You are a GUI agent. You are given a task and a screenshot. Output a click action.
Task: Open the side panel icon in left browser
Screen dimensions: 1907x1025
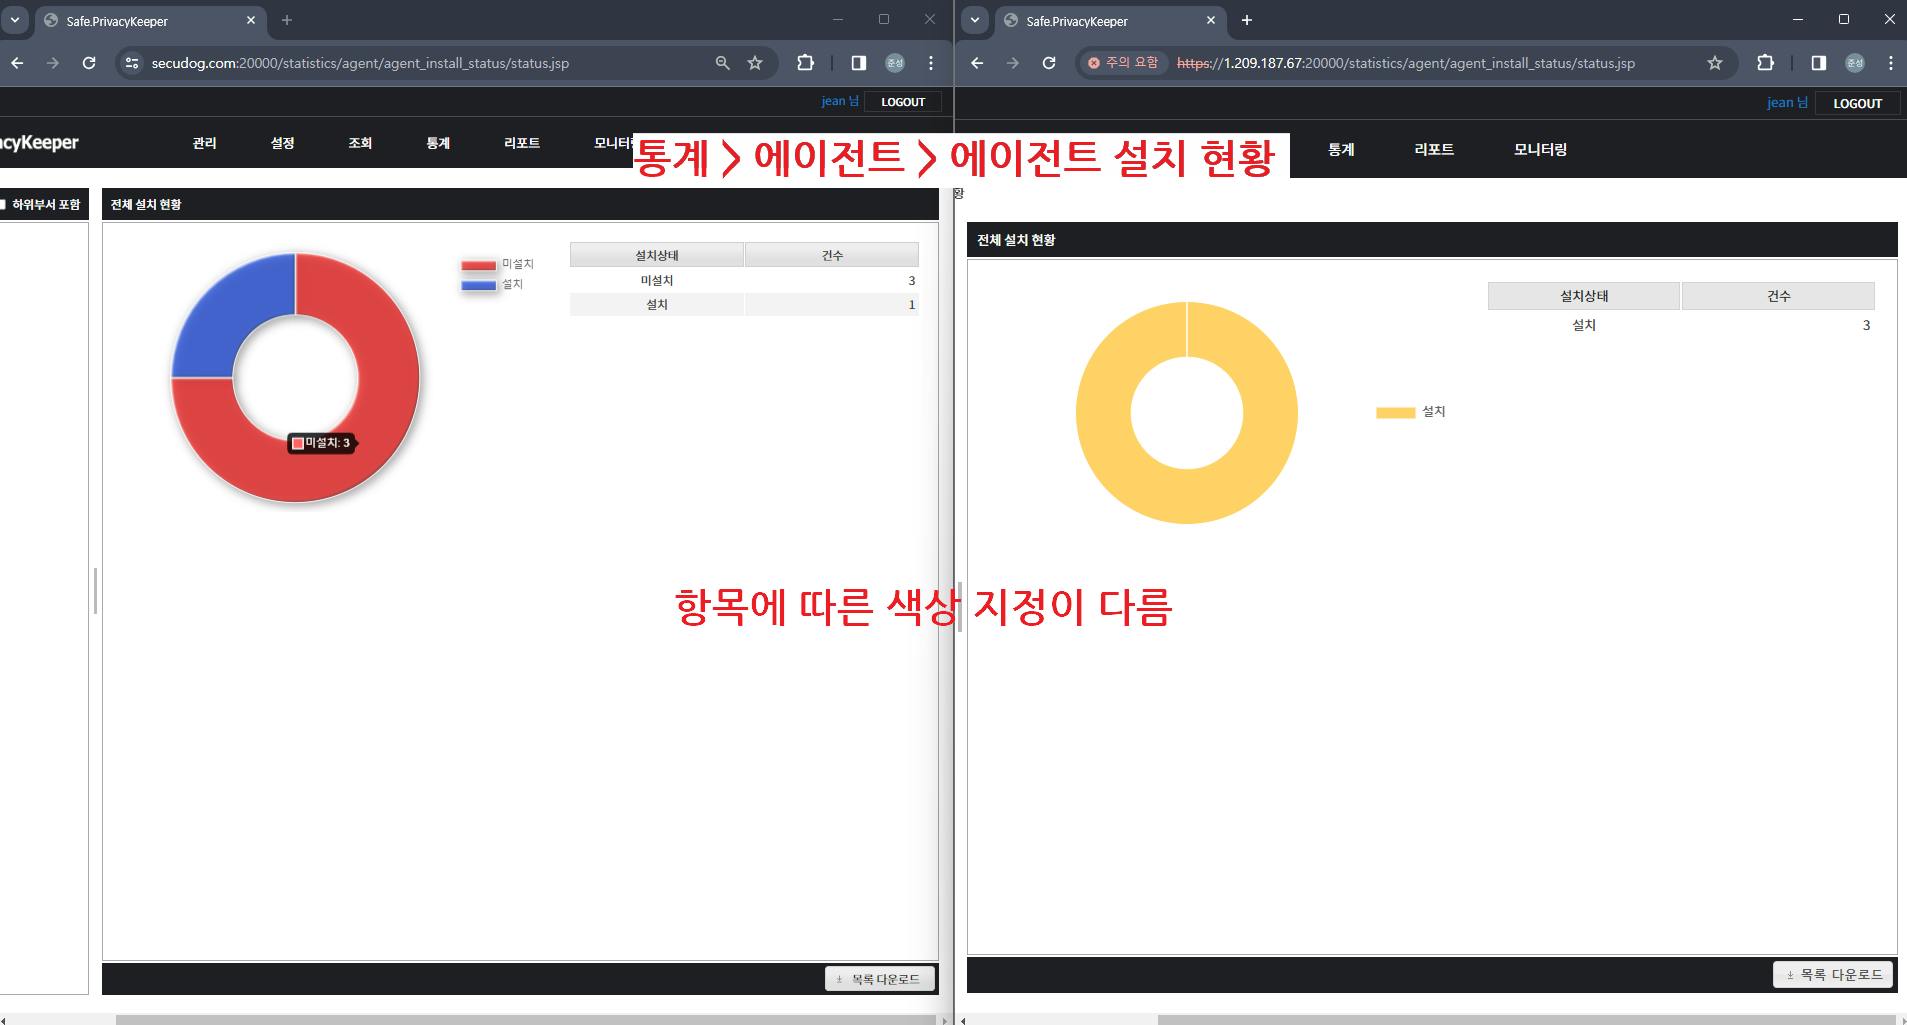tap(858, 63)
